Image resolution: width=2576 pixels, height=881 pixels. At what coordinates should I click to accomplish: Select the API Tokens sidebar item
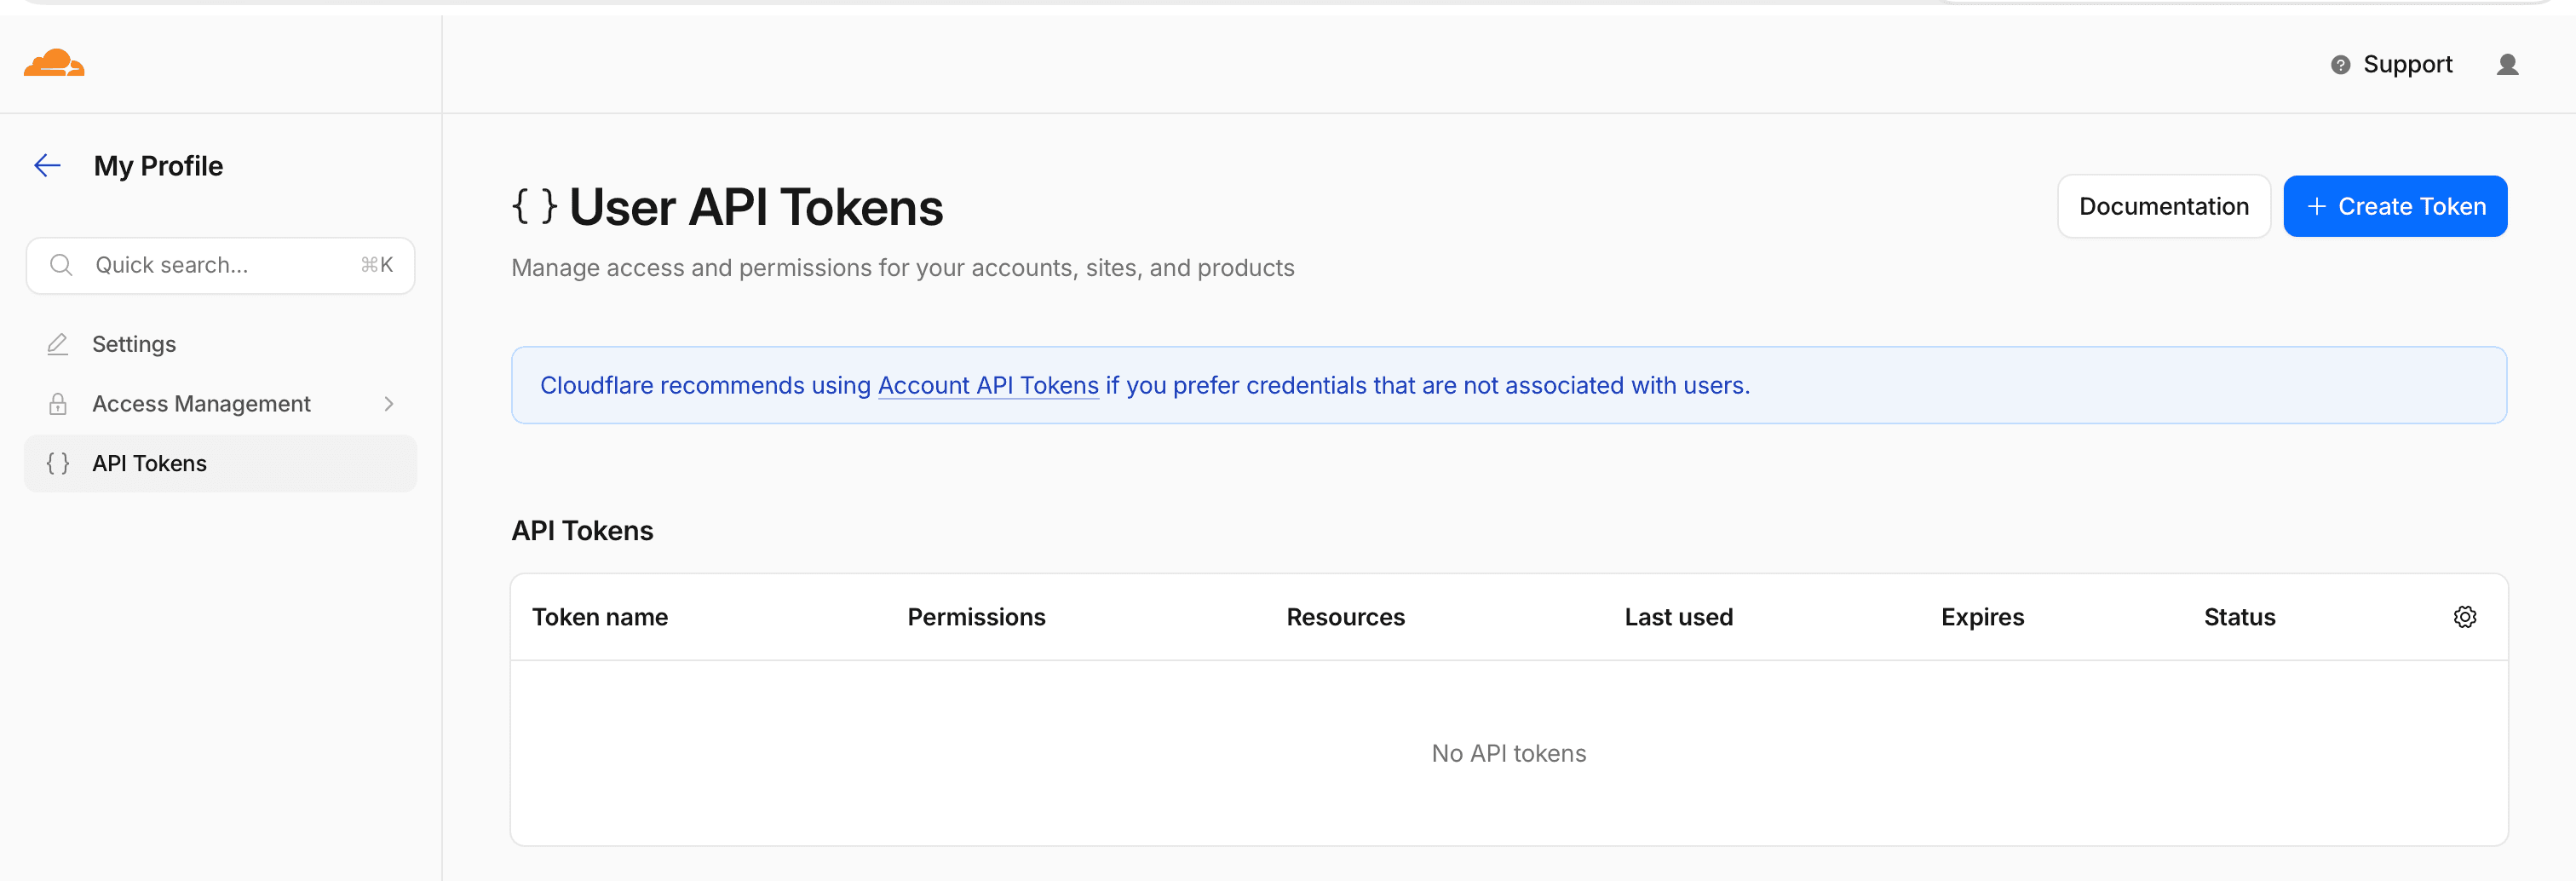(220, 463)
